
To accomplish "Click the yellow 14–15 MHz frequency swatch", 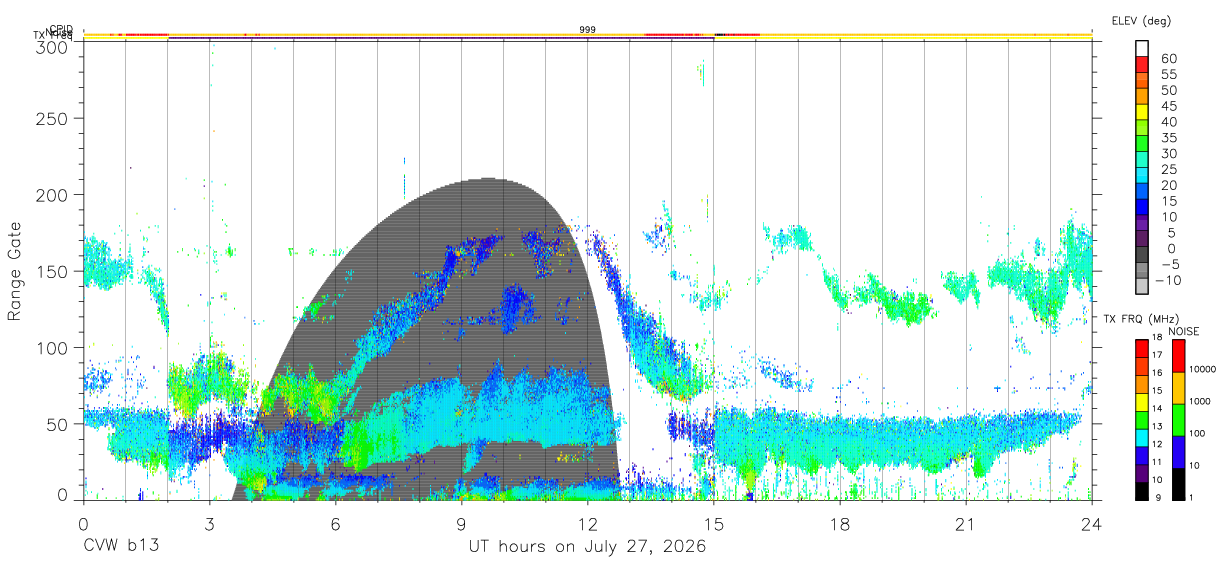I will (x=1143, y=400).
